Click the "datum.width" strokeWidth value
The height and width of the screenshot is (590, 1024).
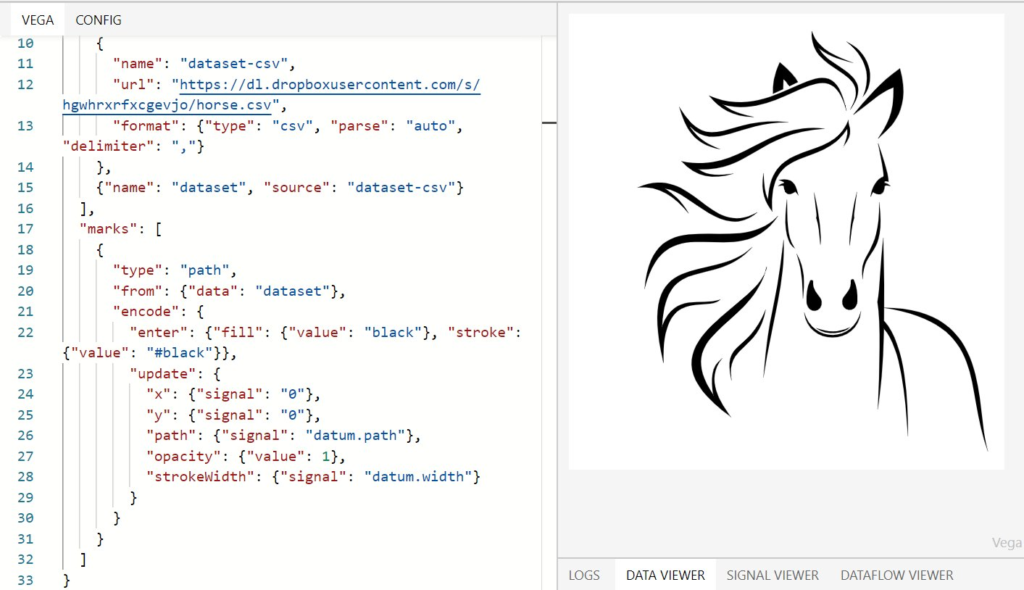click(422, 477)
